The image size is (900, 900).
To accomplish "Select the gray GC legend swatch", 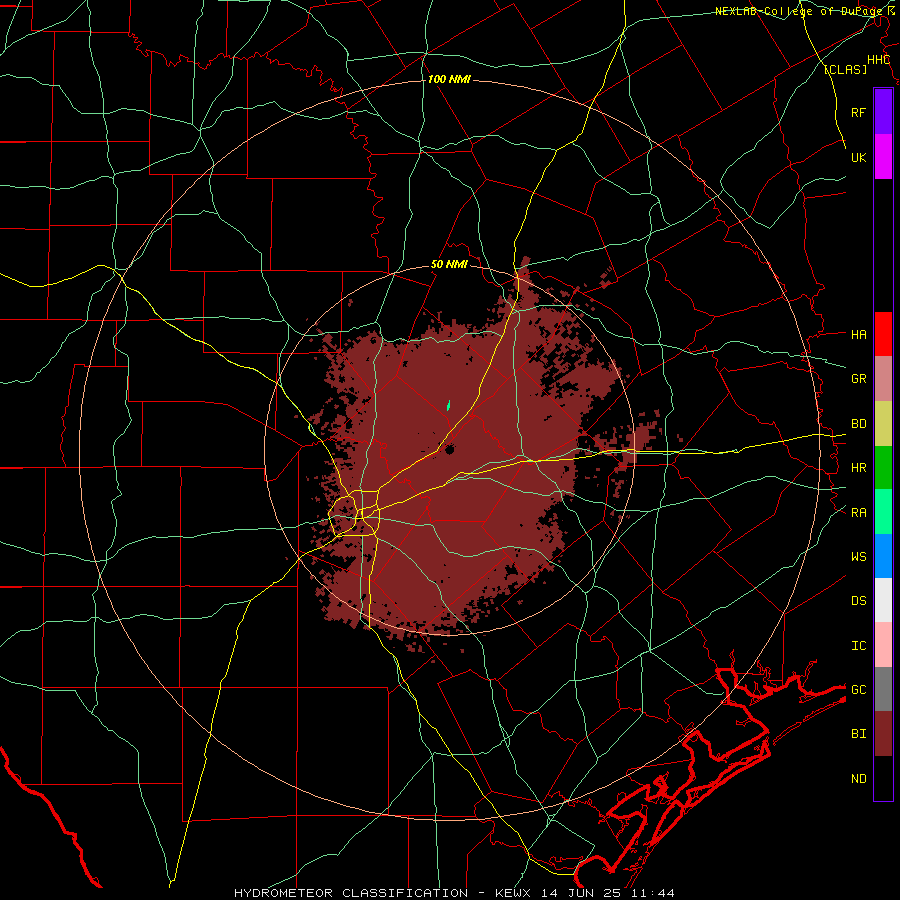I will [883, 689].
